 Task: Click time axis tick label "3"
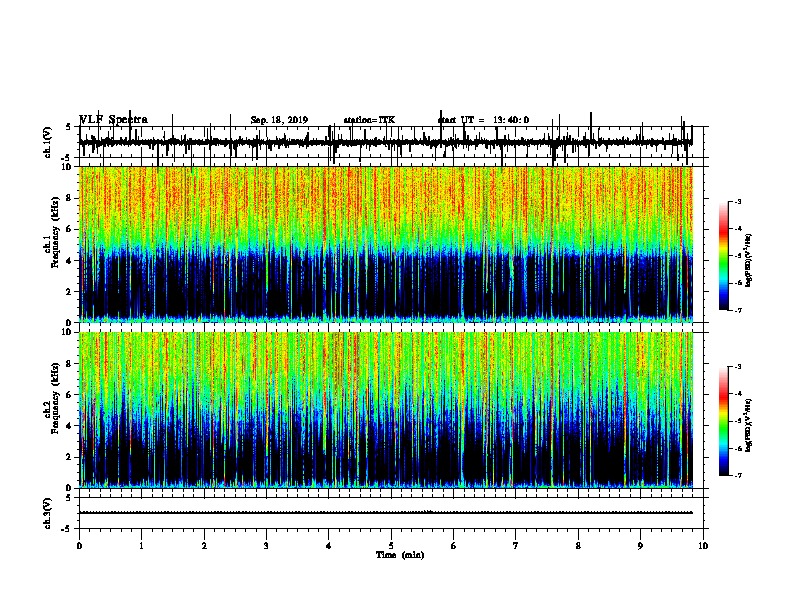[266, 546]
